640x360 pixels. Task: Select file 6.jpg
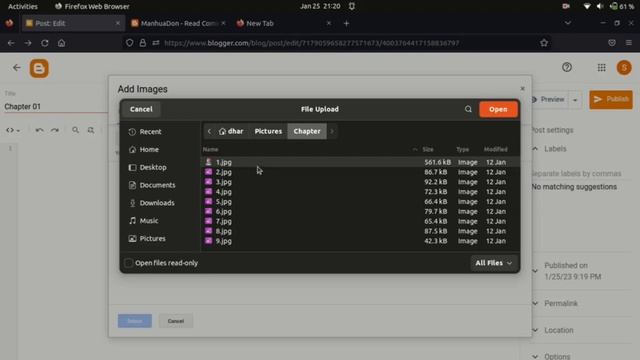(360, 211)
